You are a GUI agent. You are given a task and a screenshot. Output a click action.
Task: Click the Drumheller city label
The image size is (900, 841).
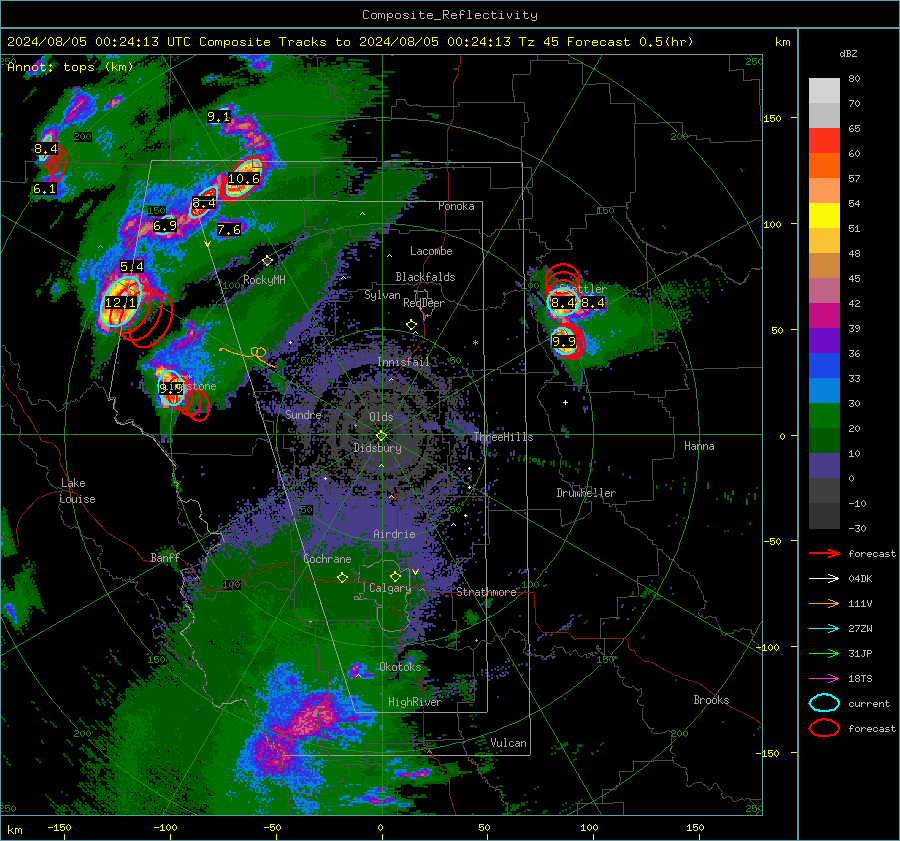[x=586, y=493]
